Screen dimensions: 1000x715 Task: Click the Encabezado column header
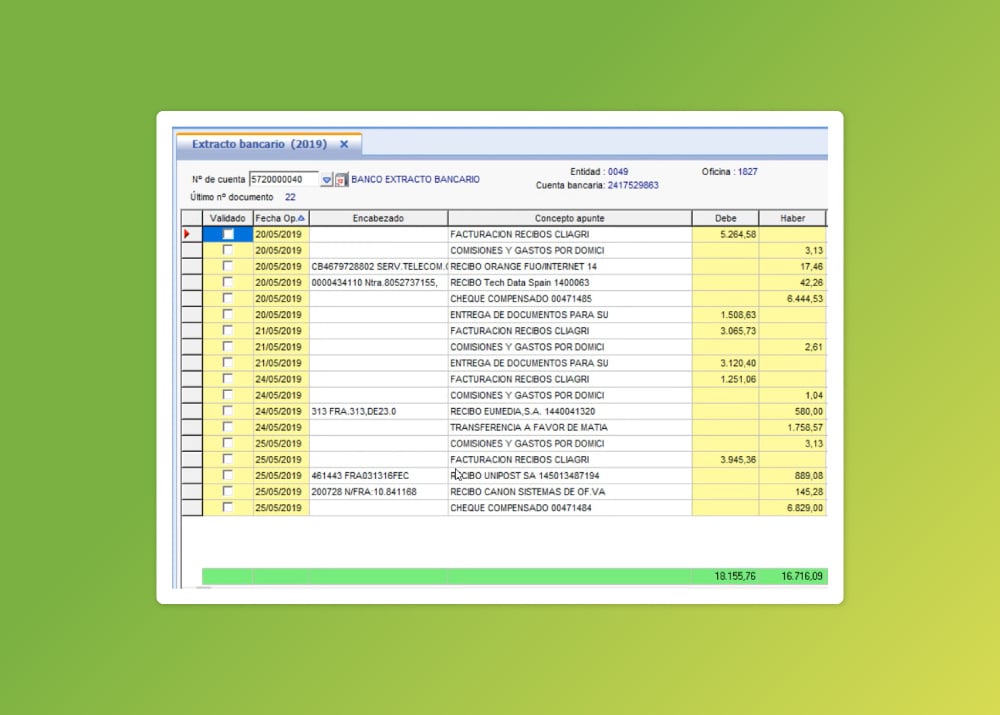click(378, 218)
